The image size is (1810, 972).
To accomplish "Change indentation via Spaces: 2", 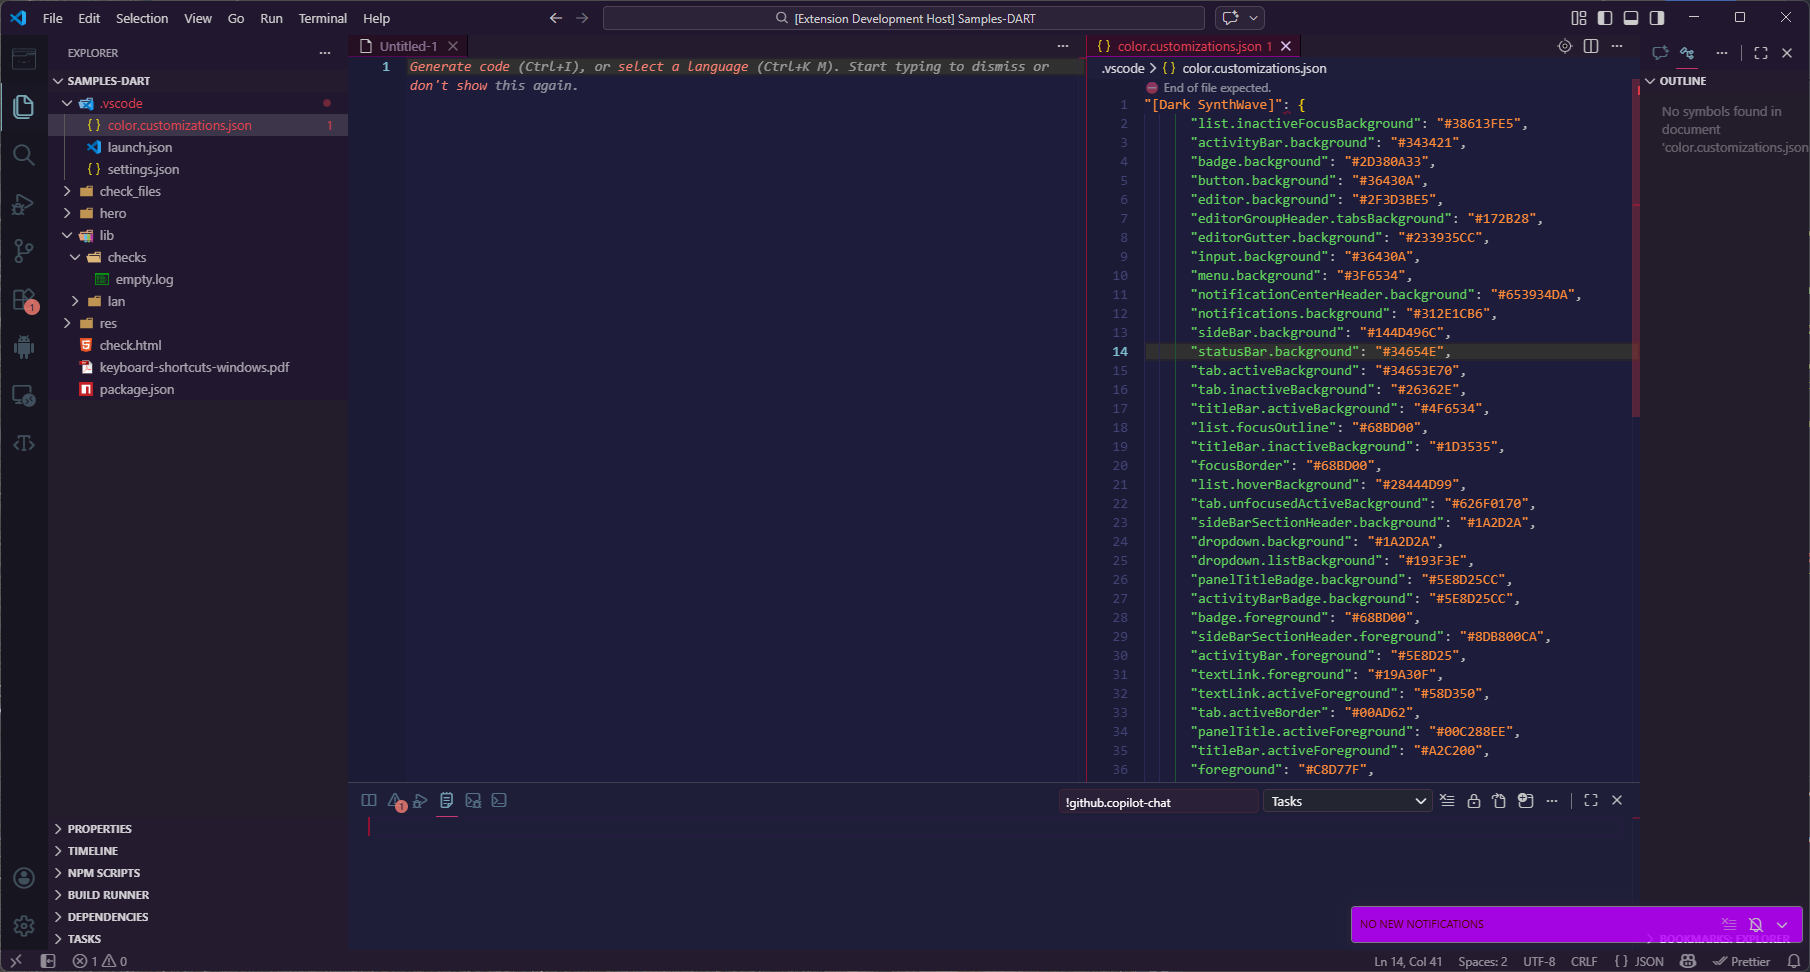I will click(x=1483, y=961).
